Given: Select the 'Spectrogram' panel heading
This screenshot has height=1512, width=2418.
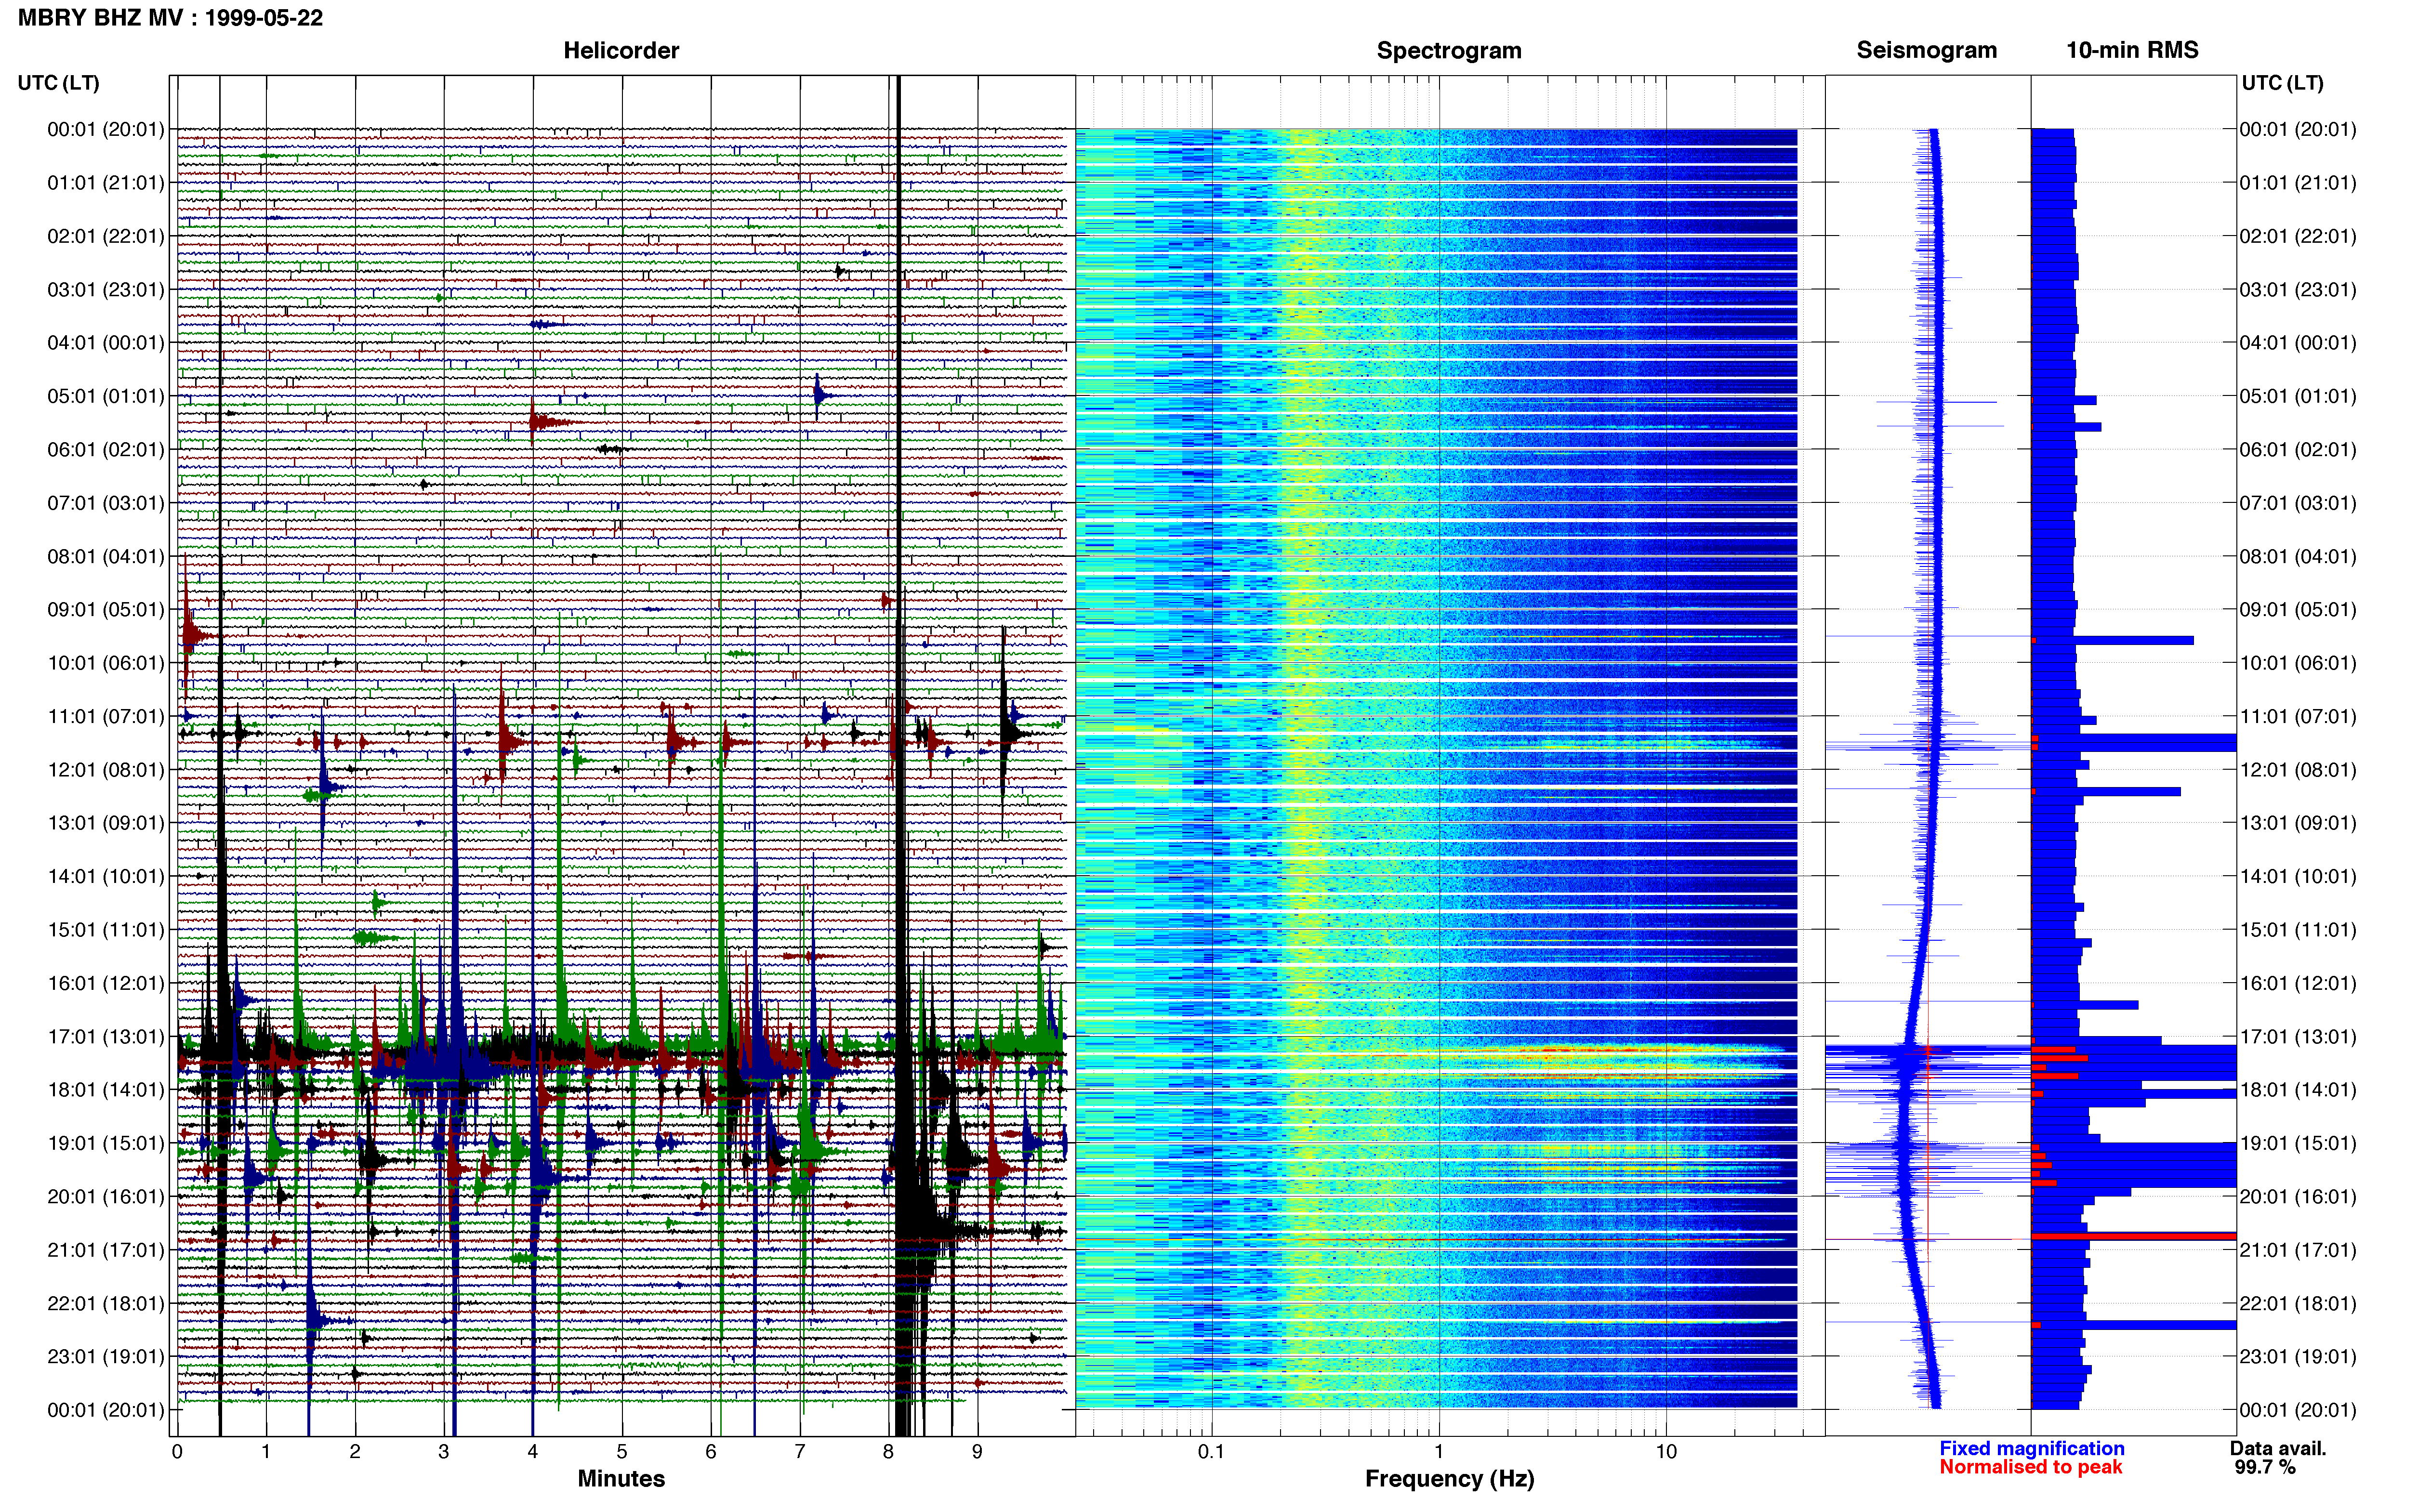Looking at the screenshot, I should click(x=1449, y=51).
